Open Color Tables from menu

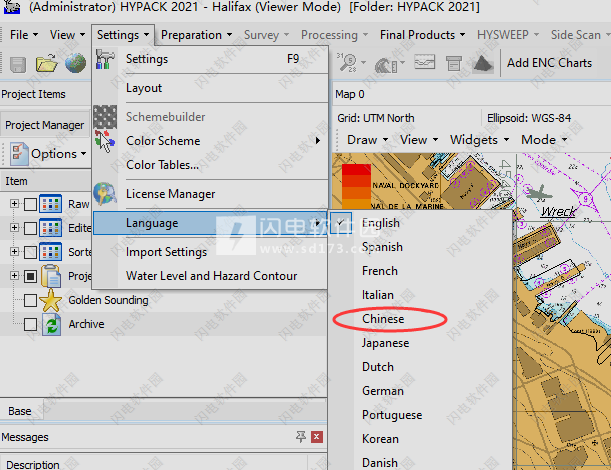coord(210,165)
